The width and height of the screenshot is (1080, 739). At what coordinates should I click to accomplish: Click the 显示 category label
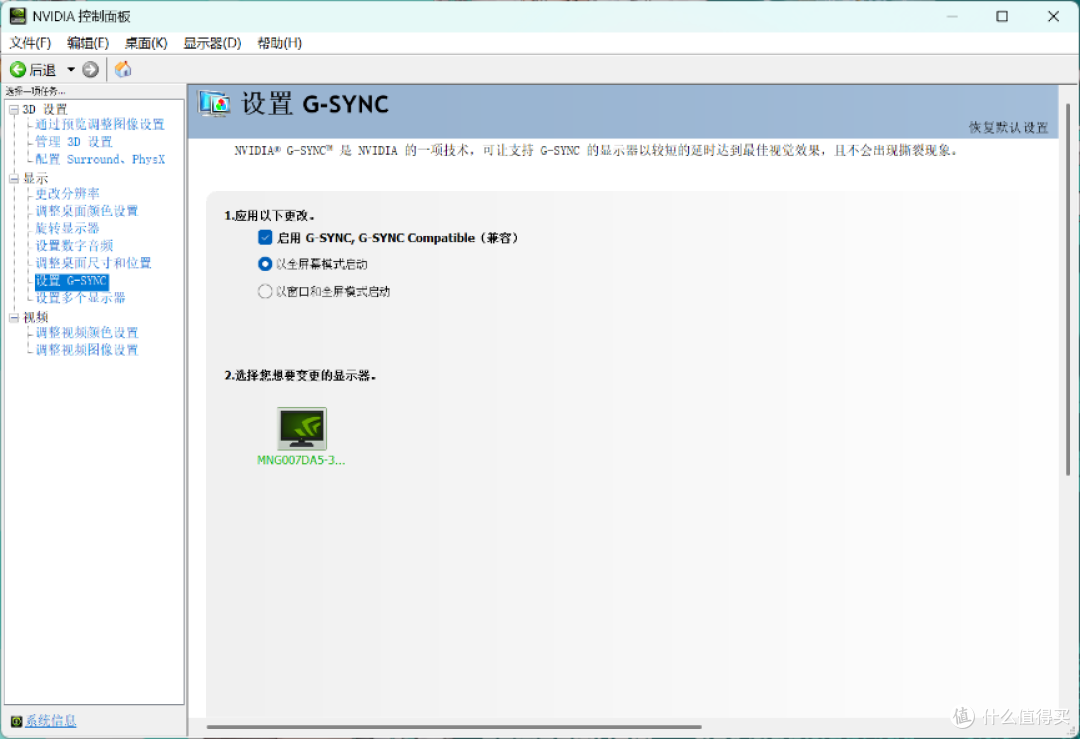(x=36, y=178)
